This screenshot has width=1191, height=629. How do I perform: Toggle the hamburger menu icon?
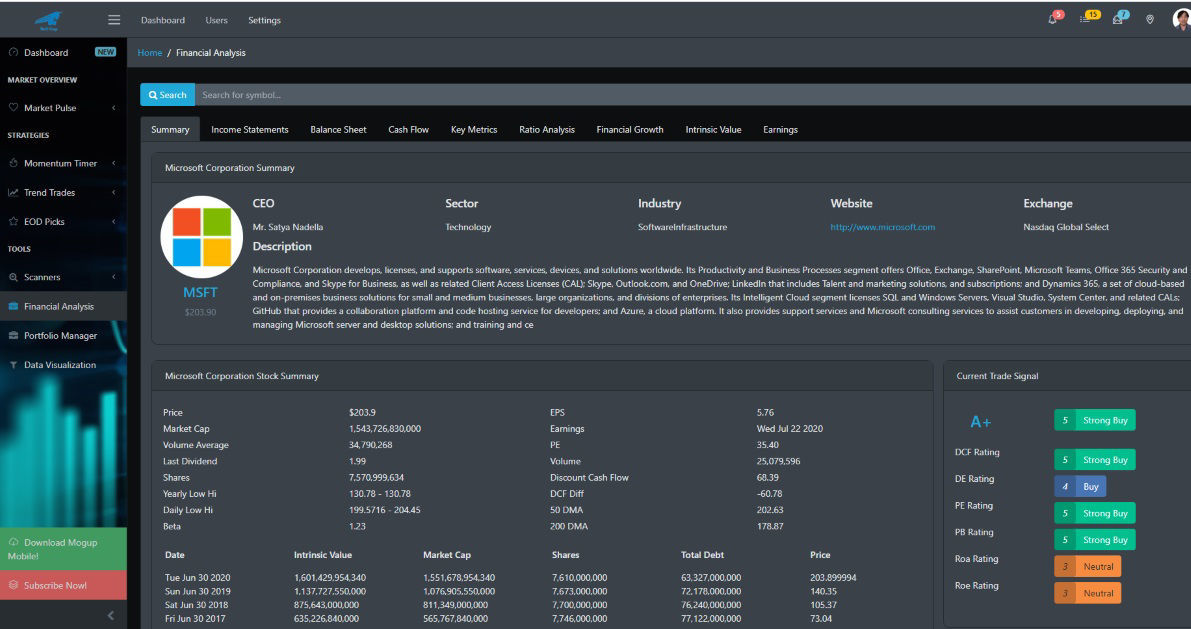114,20
